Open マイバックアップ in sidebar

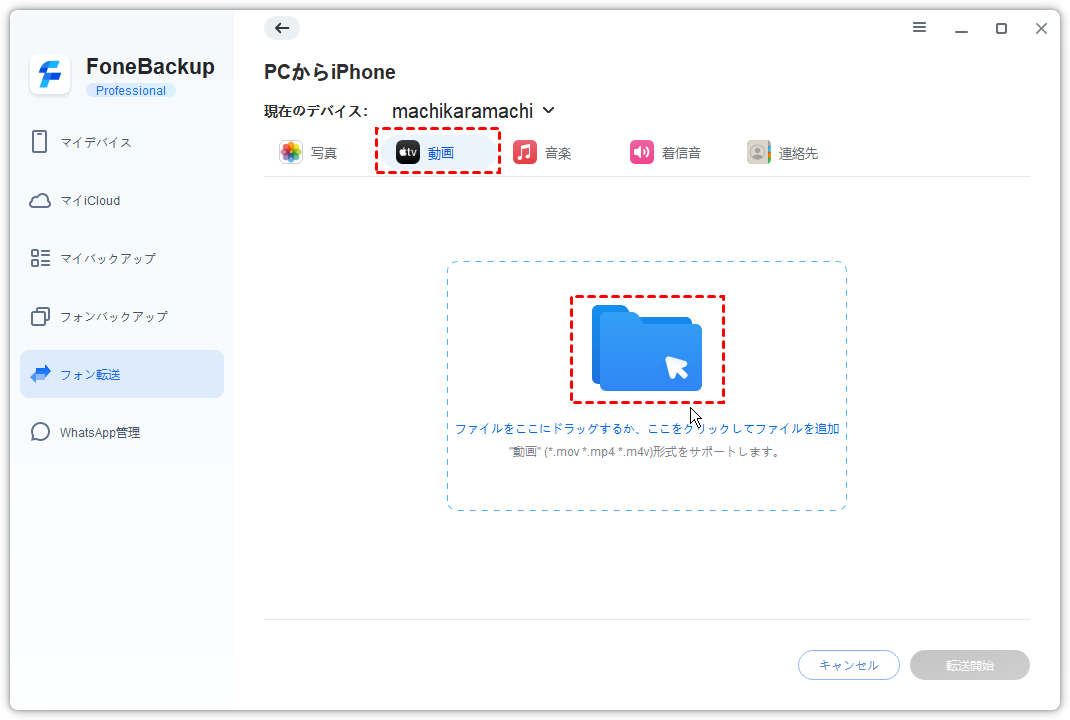[x=121, y=258]
